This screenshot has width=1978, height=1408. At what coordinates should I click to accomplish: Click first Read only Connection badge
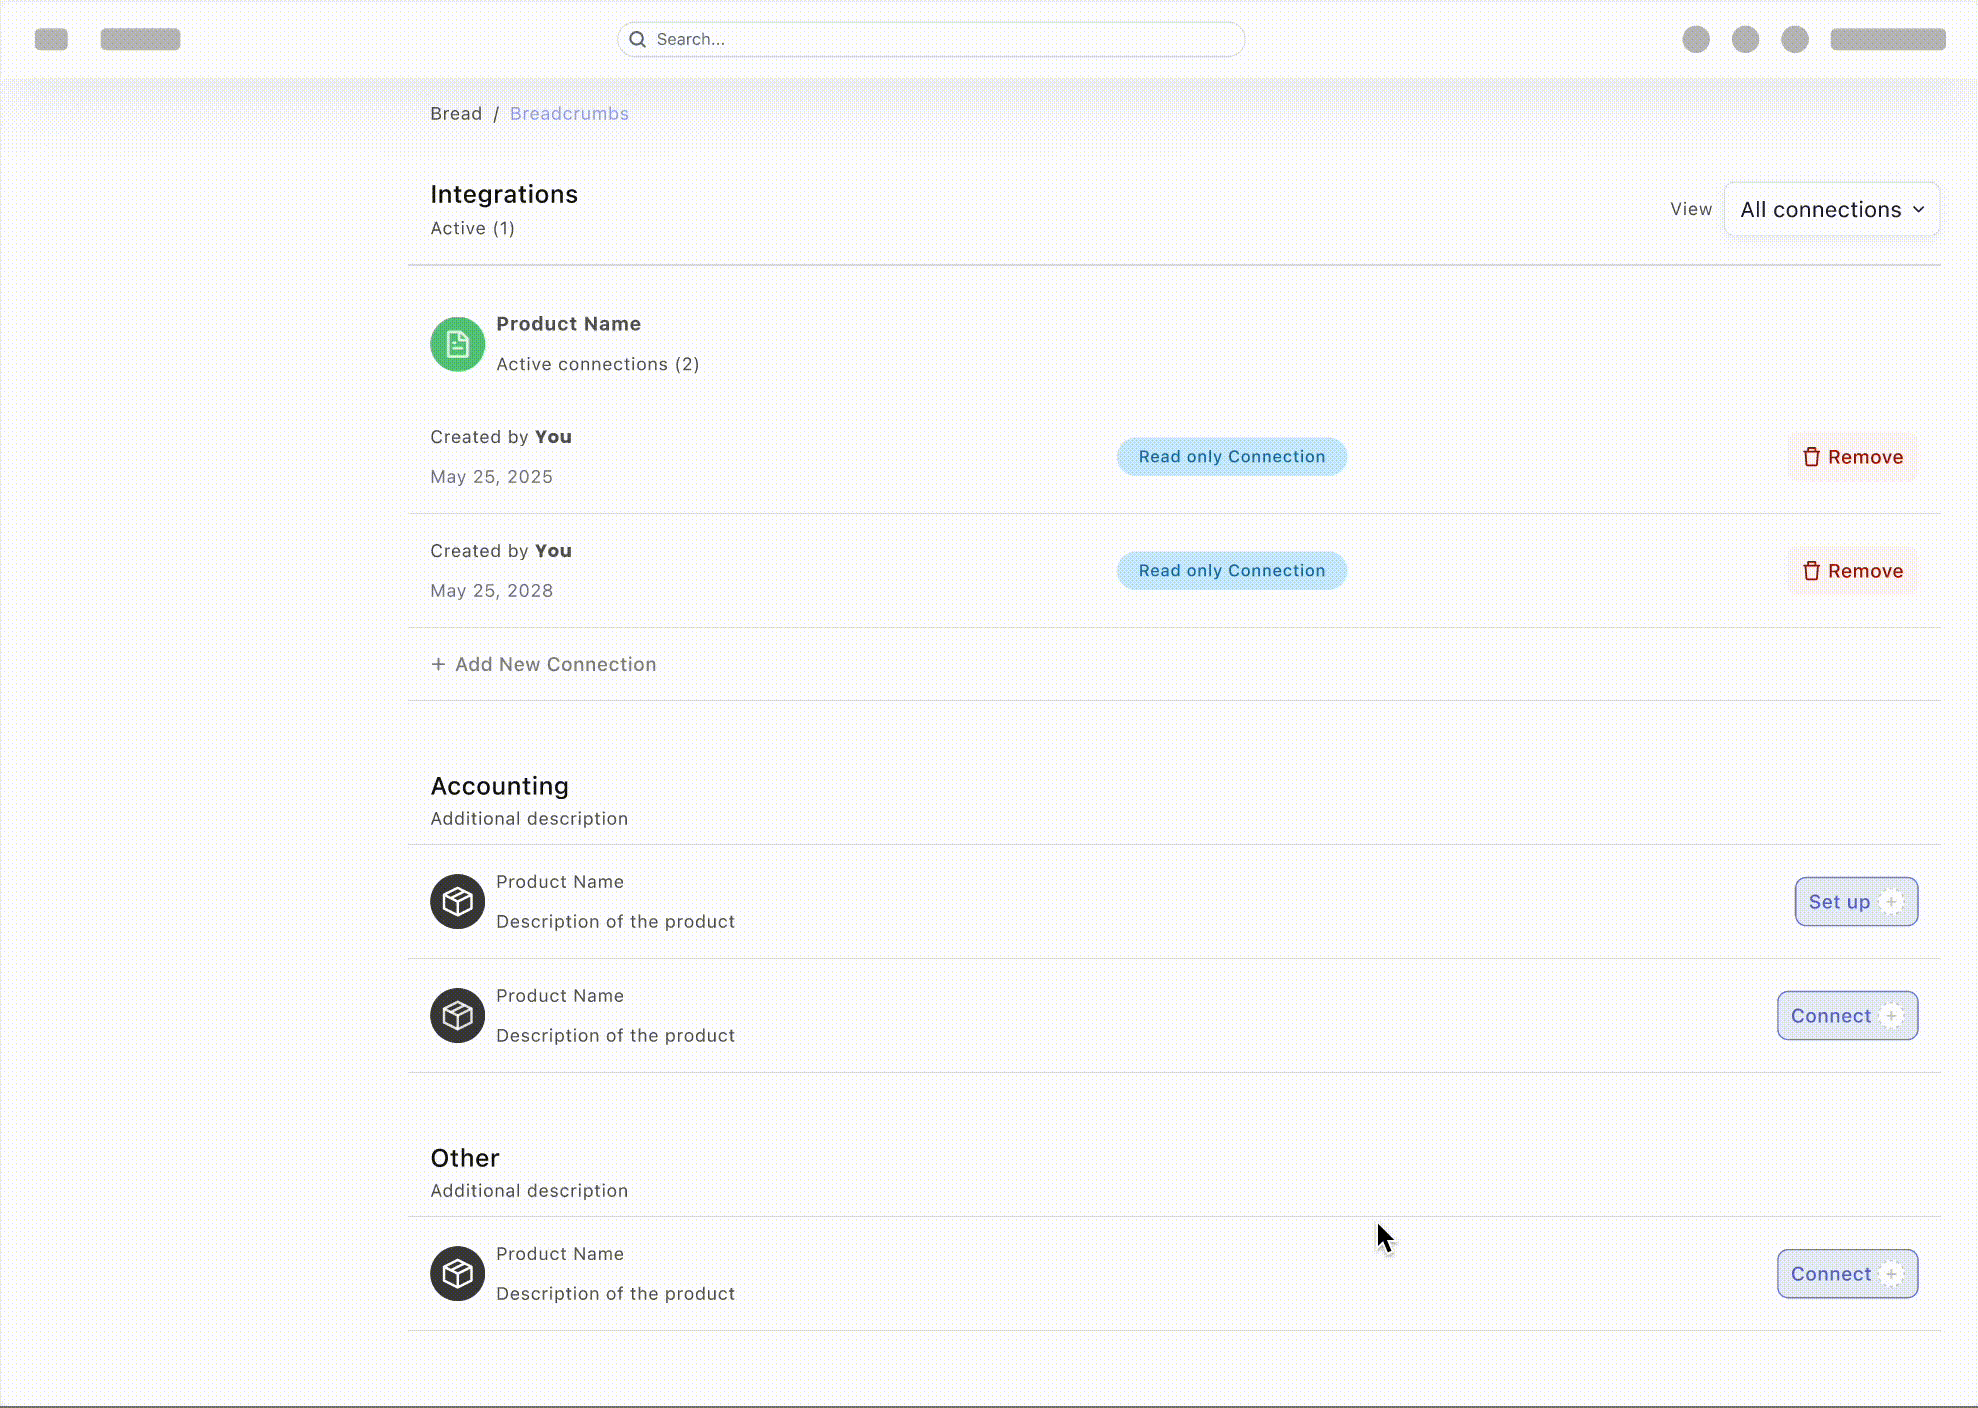coord(1231,457)
